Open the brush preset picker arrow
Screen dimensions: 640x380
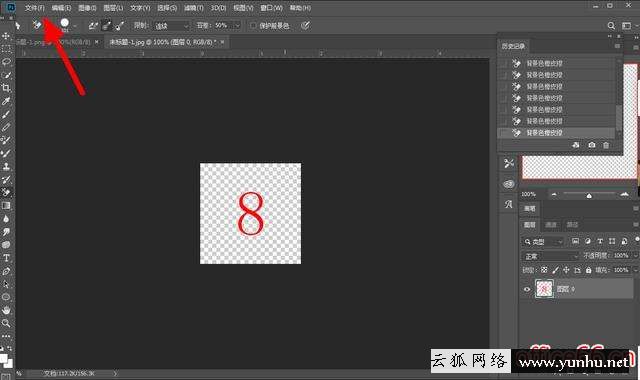(75, 26)
